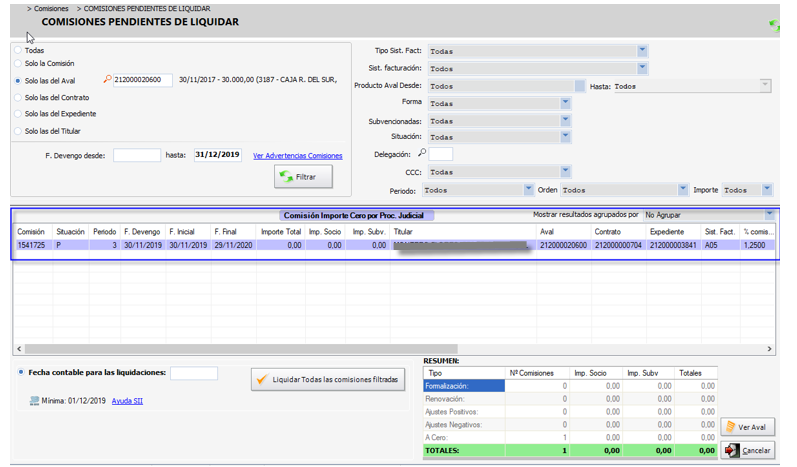Choose Solo las del Expediente option
This screenshot has height=467, width=797.
[18, 114]
